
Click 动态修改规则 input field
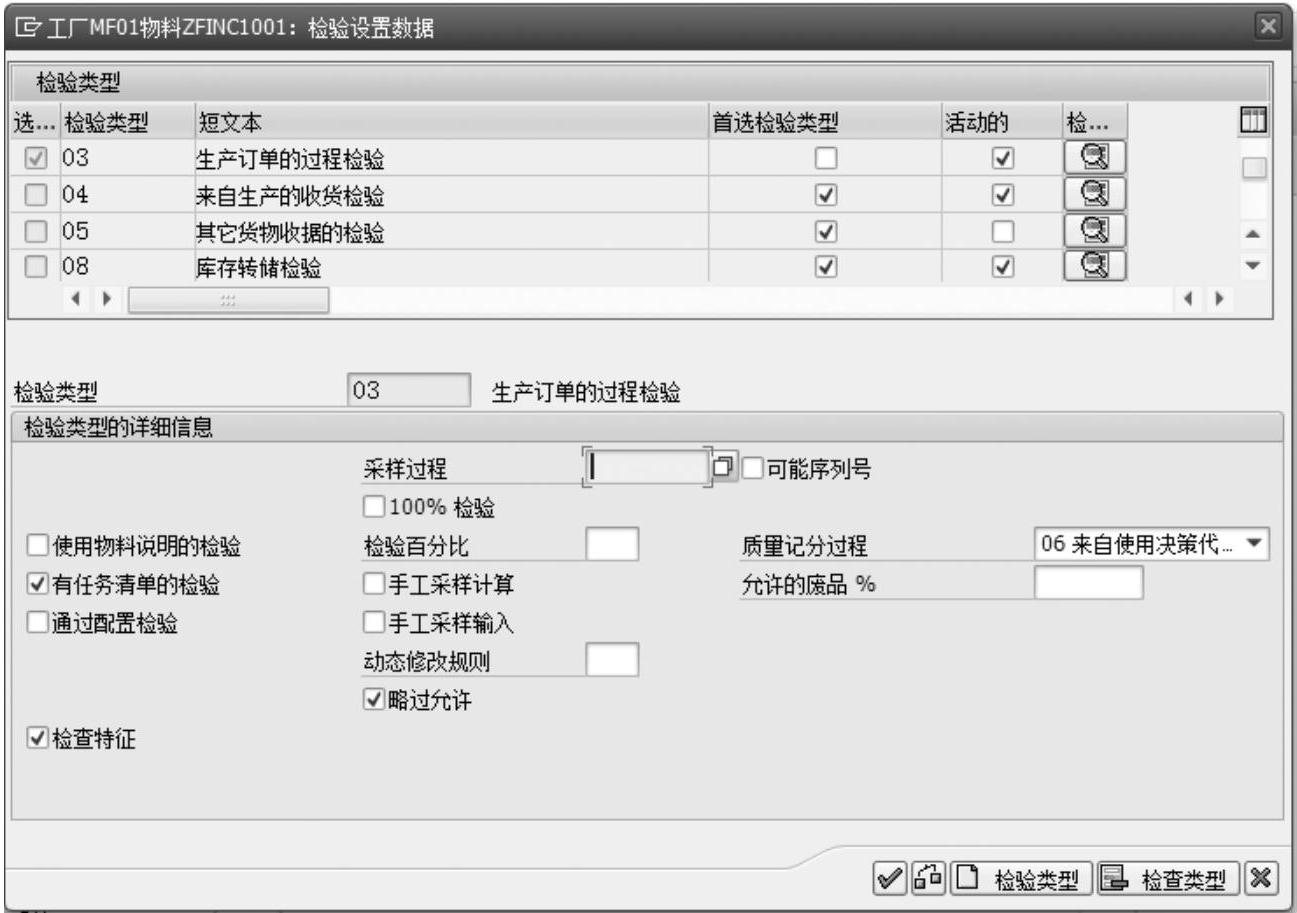[612, 660]
